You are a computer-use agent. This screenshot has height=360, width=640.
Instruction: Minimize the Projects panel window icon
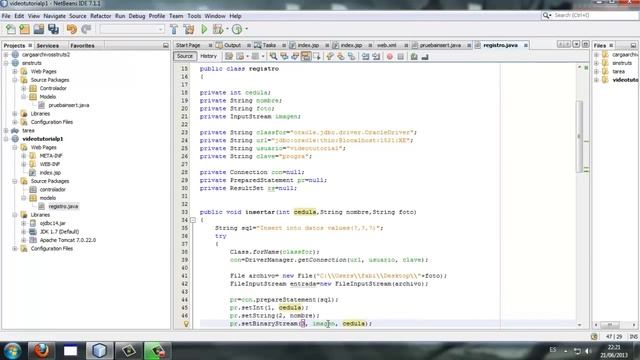[x=165, y=45]
